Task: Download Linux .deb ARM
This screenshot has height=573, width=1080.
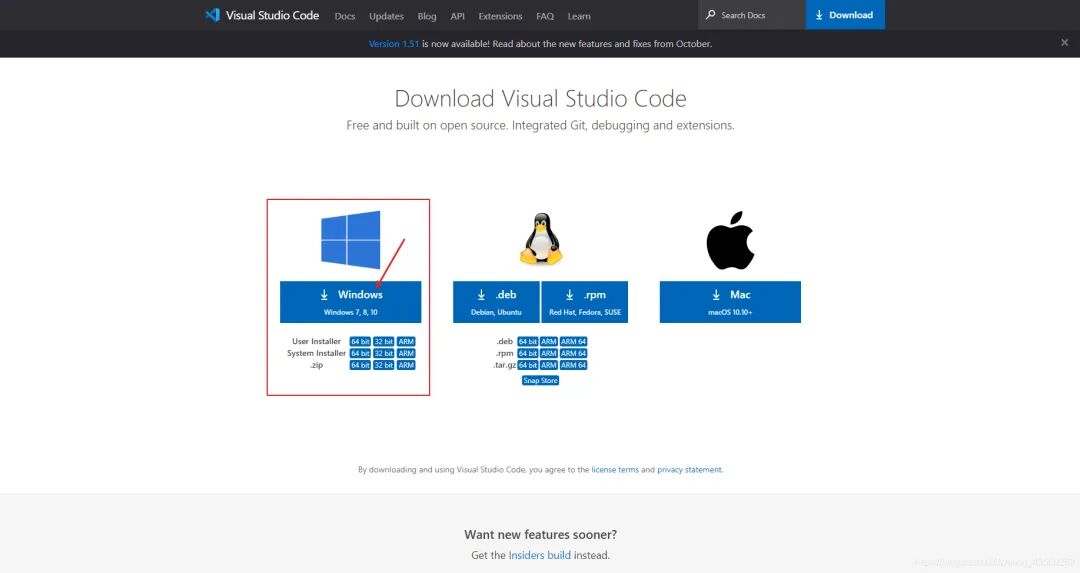Action: point(549,342)
